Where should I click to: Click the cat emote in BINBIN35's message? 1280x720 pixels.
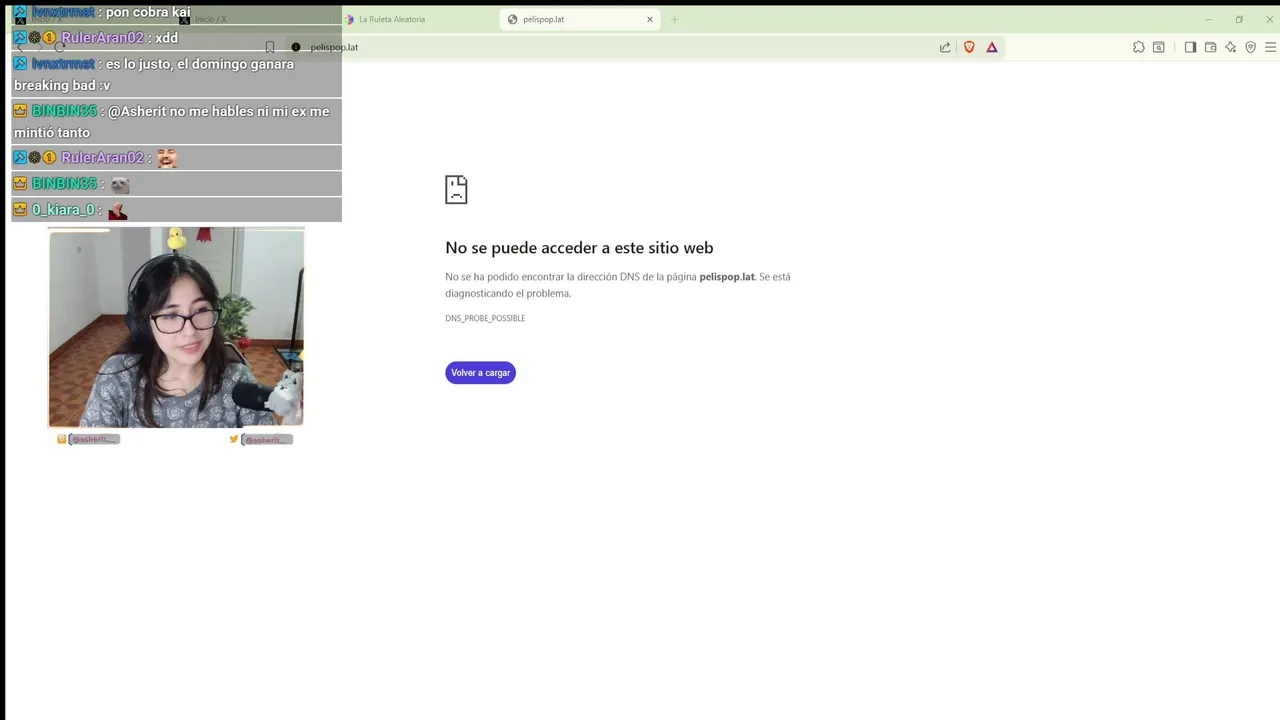point(120,184)
